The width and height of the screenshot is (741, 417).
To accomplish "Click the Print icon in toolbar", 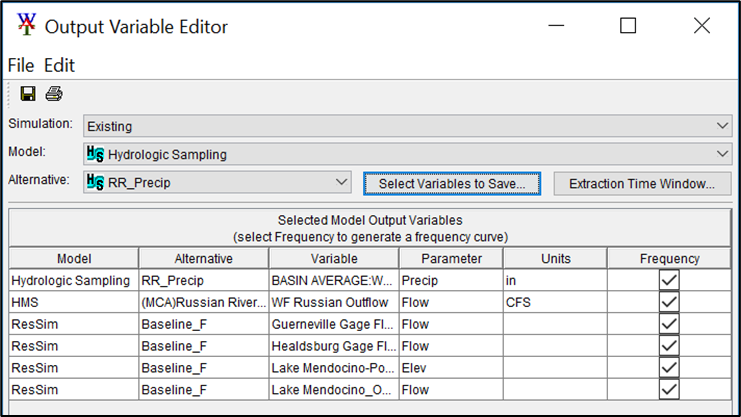I will coord(53,94).
